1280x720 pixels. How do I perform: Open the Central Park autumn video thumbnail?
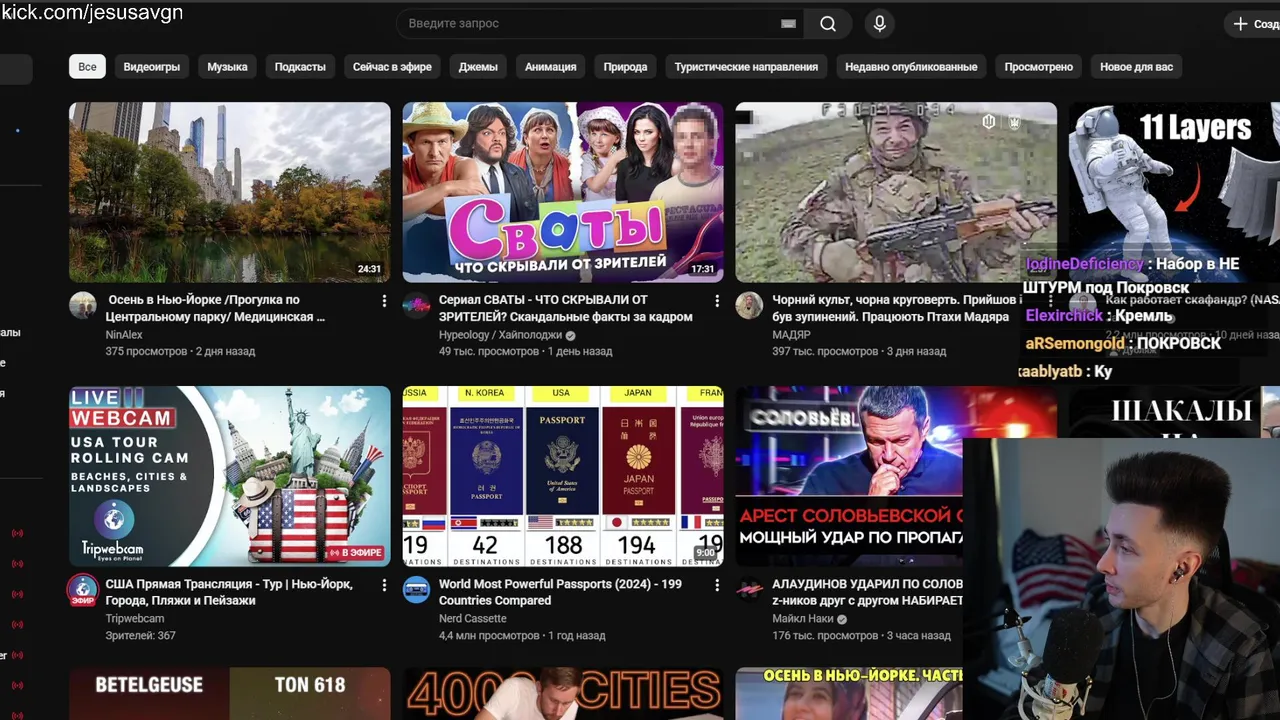click(x=229, y=192)
